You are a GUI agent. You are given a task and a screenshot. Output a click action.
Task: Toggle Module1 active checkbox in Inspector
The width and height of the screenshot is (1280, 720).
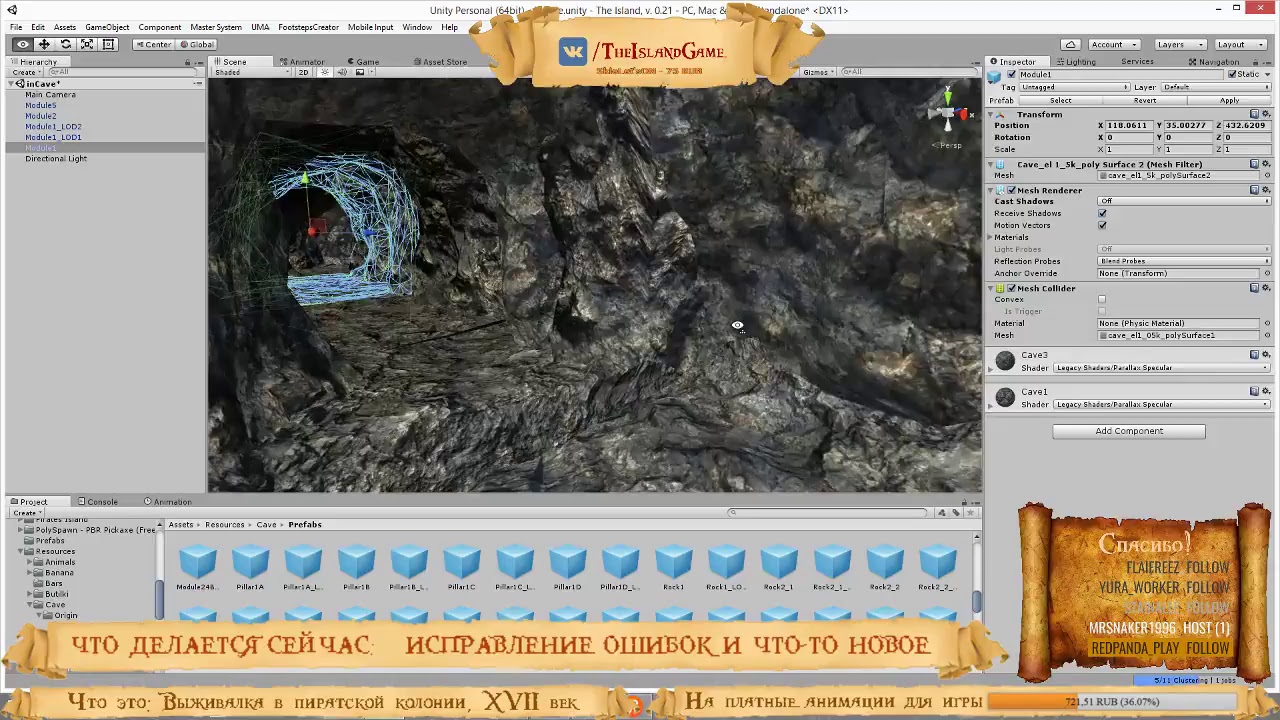[x=1011, y=75]
